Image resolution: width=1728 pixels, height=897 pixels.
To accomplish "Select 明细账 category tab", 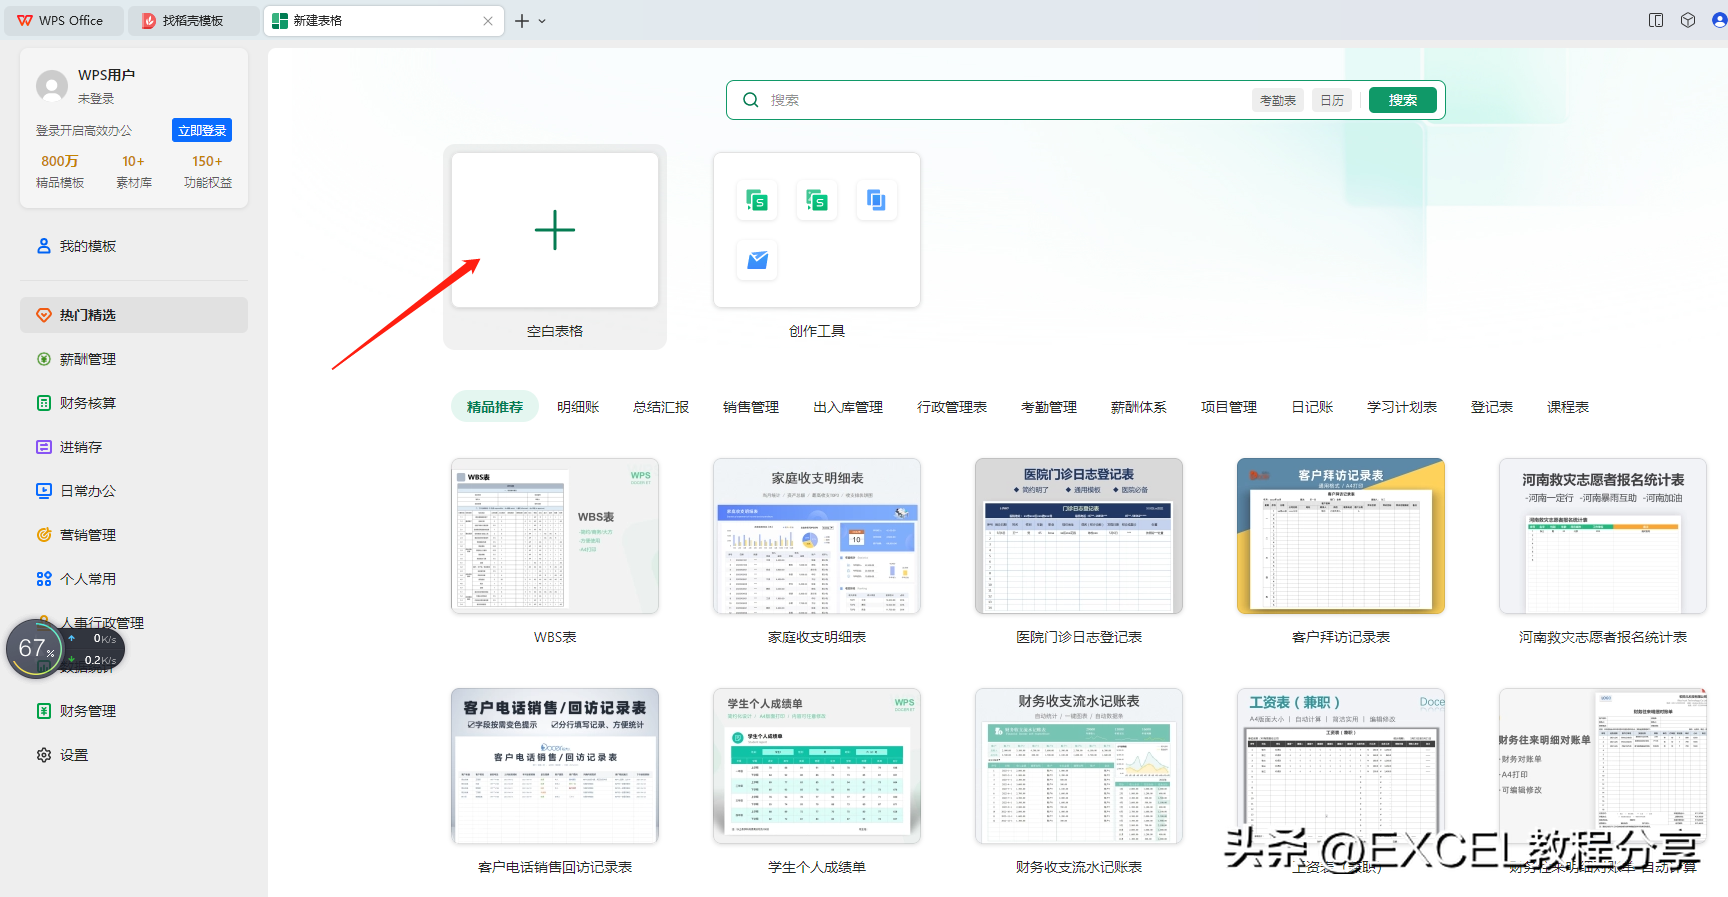I will tap(578, 407).
